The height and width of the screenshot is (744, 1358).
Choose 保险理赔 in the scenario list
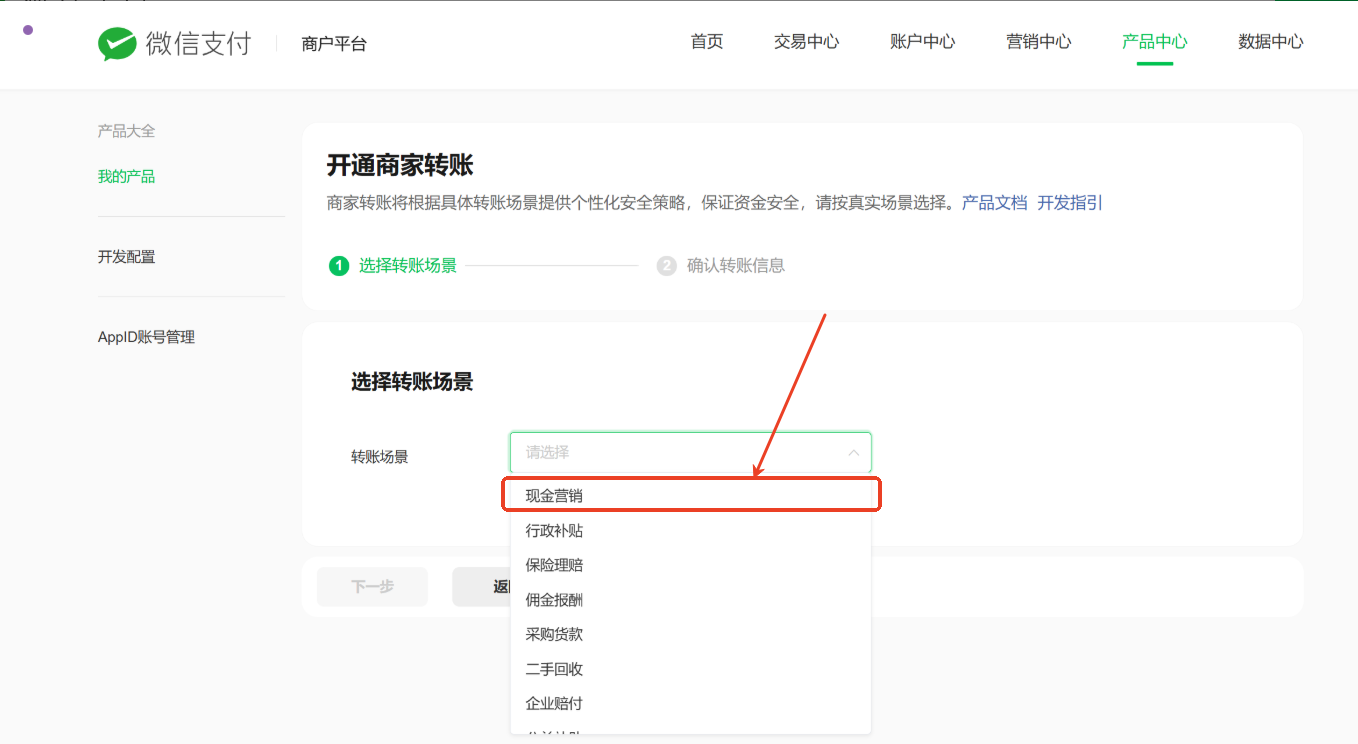690,565
